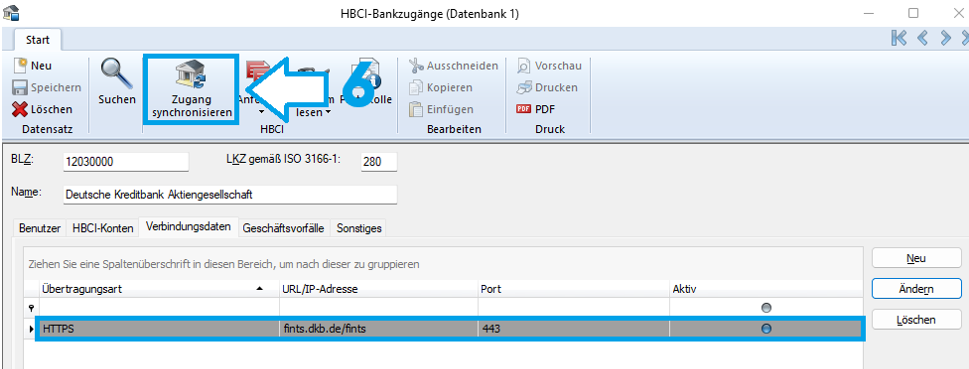Click the app icon in title bar
This screenshot has height=369, width=969.
pos(11,12)
